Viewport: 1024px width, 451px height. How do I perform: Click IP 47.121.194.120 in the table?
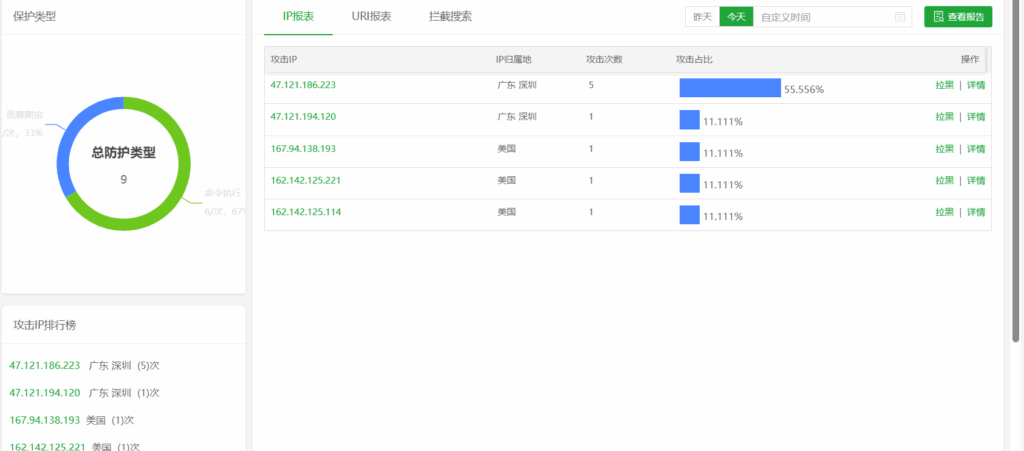[303, 117]
